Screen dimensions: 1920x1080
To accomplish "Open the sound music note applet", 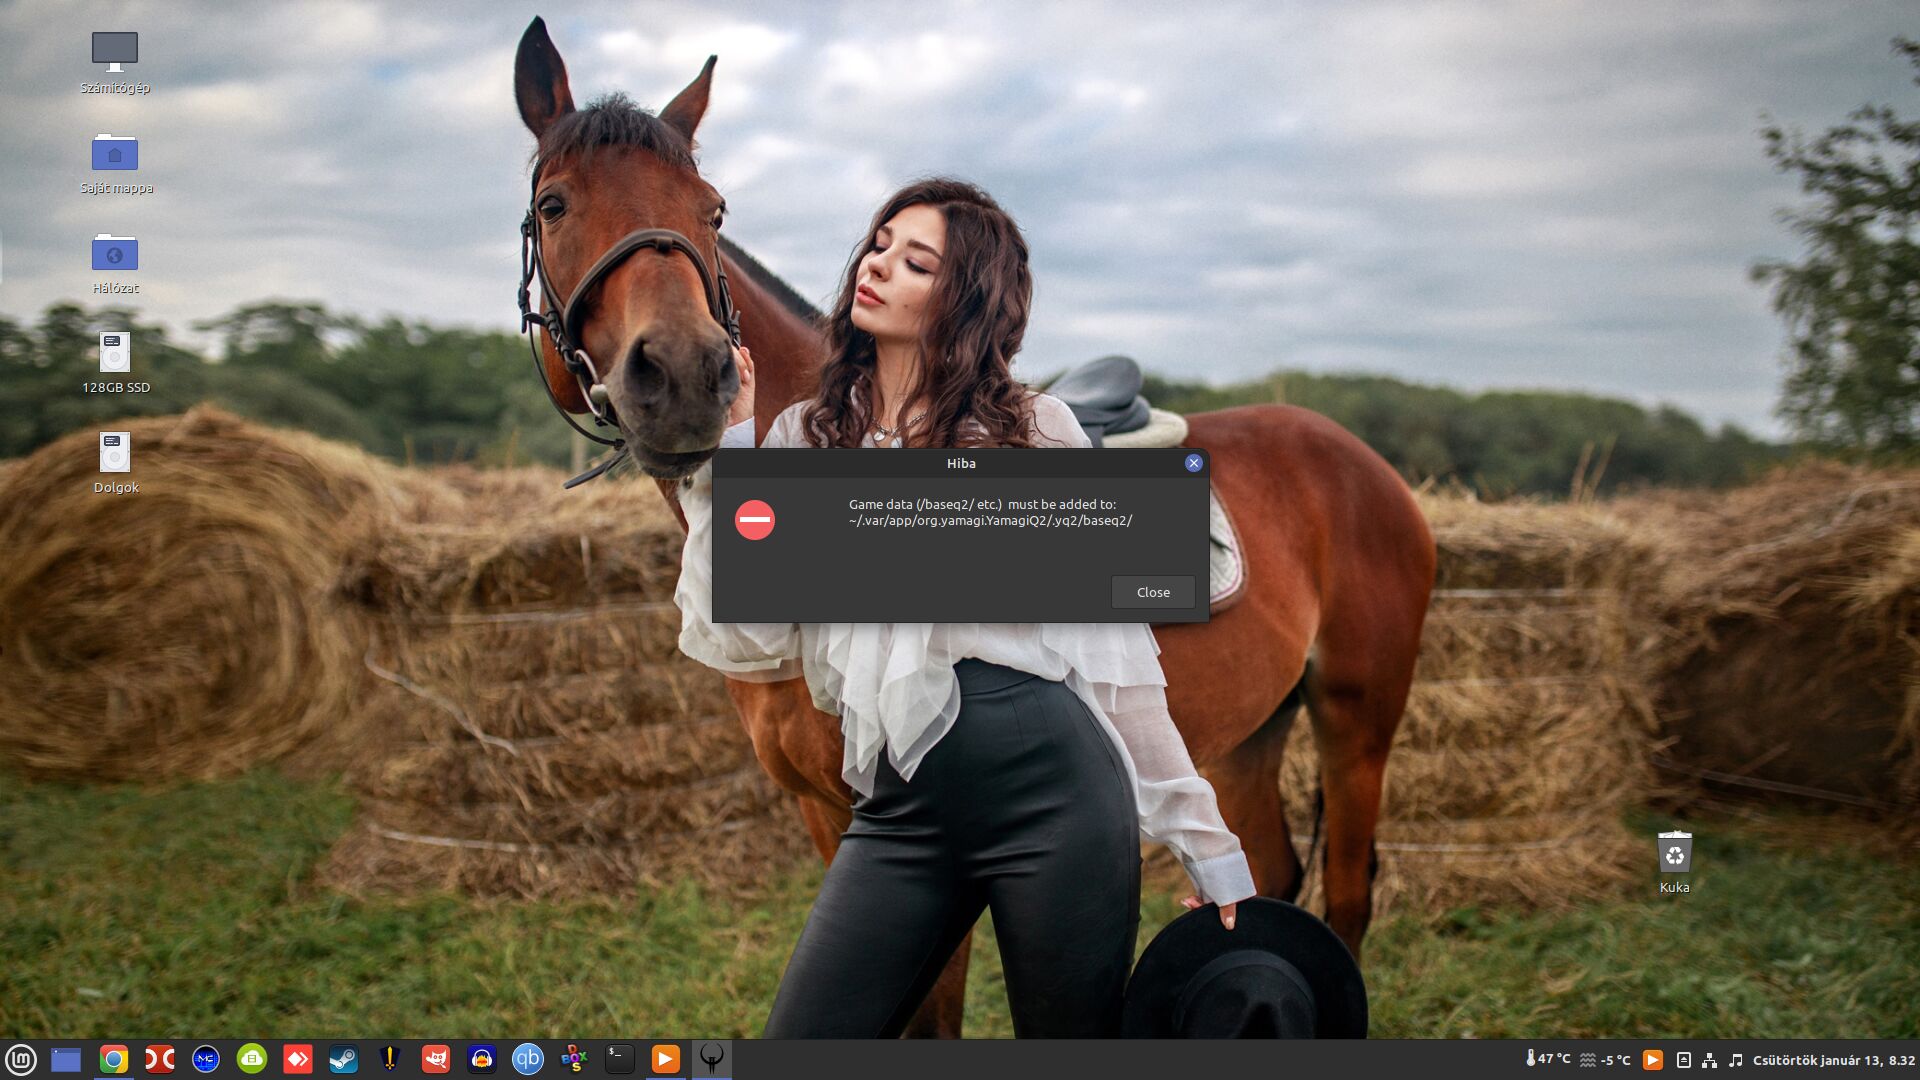I will (1735, 1059).
